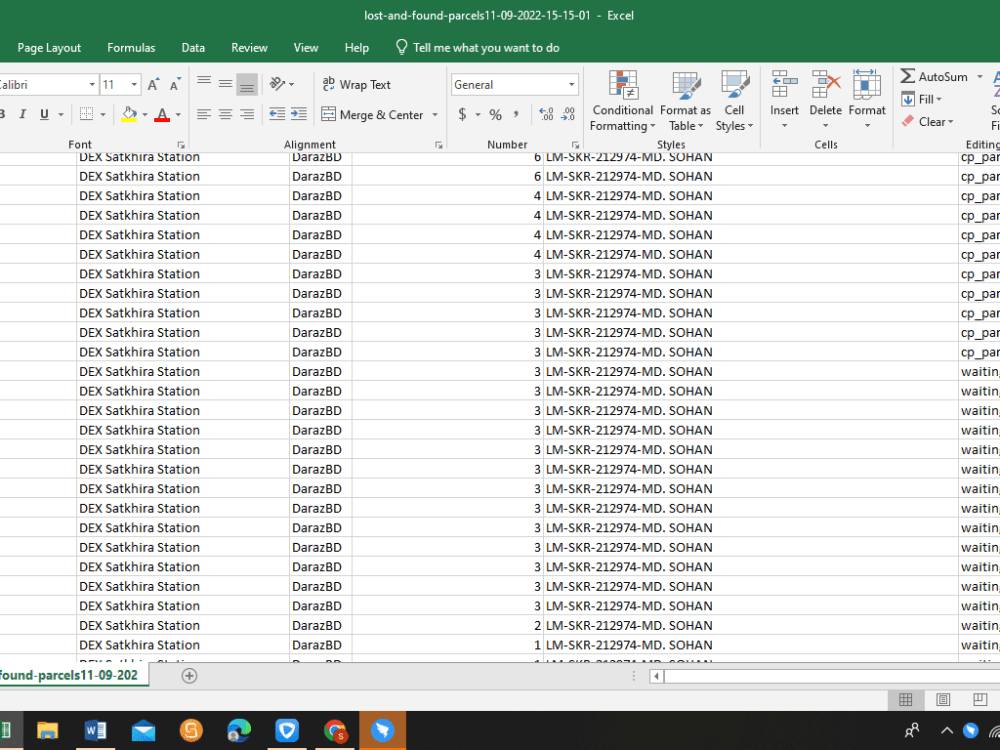Open the Mail app from the taskbar

(x=143, y=731)
